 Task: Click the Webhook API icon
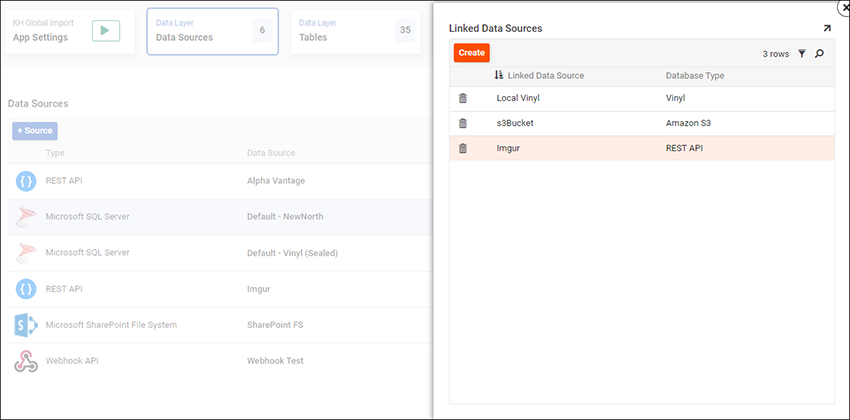(x=26, y=361)
